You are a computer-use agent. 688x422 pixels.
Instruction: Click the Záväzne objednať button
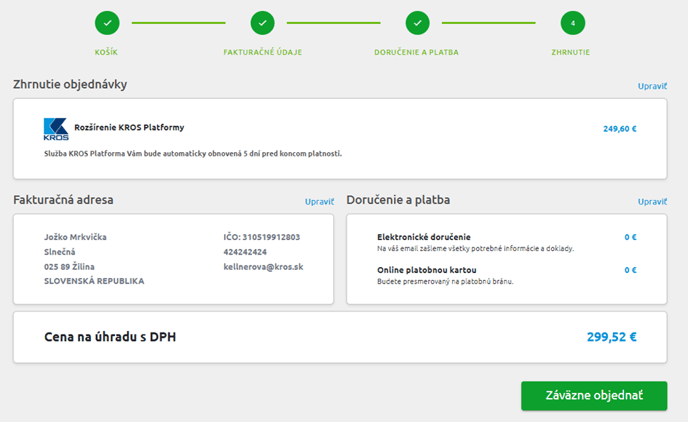tap(594, 396)
